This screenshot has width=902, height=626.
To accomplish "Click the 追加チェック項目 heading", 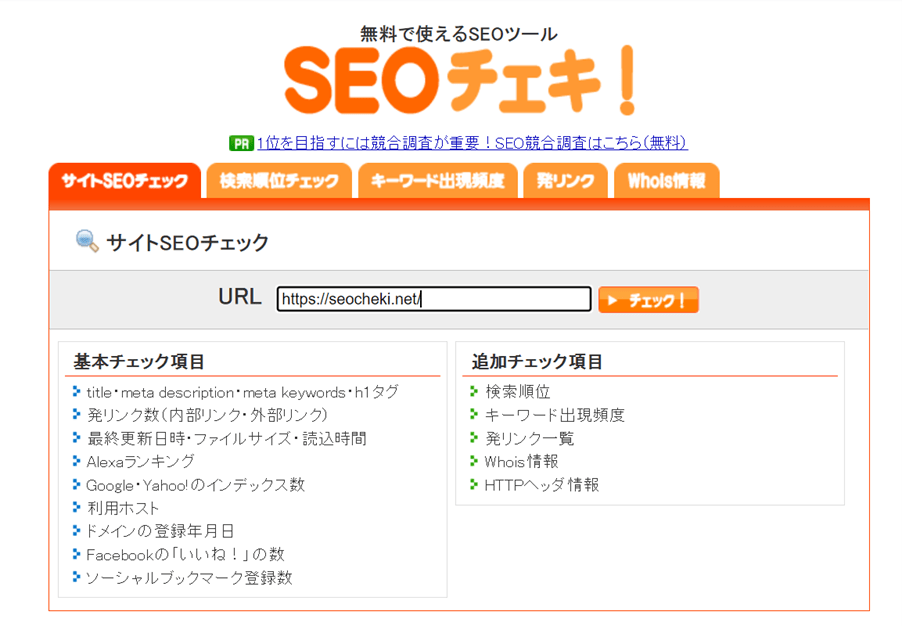I will coord(537,361).
